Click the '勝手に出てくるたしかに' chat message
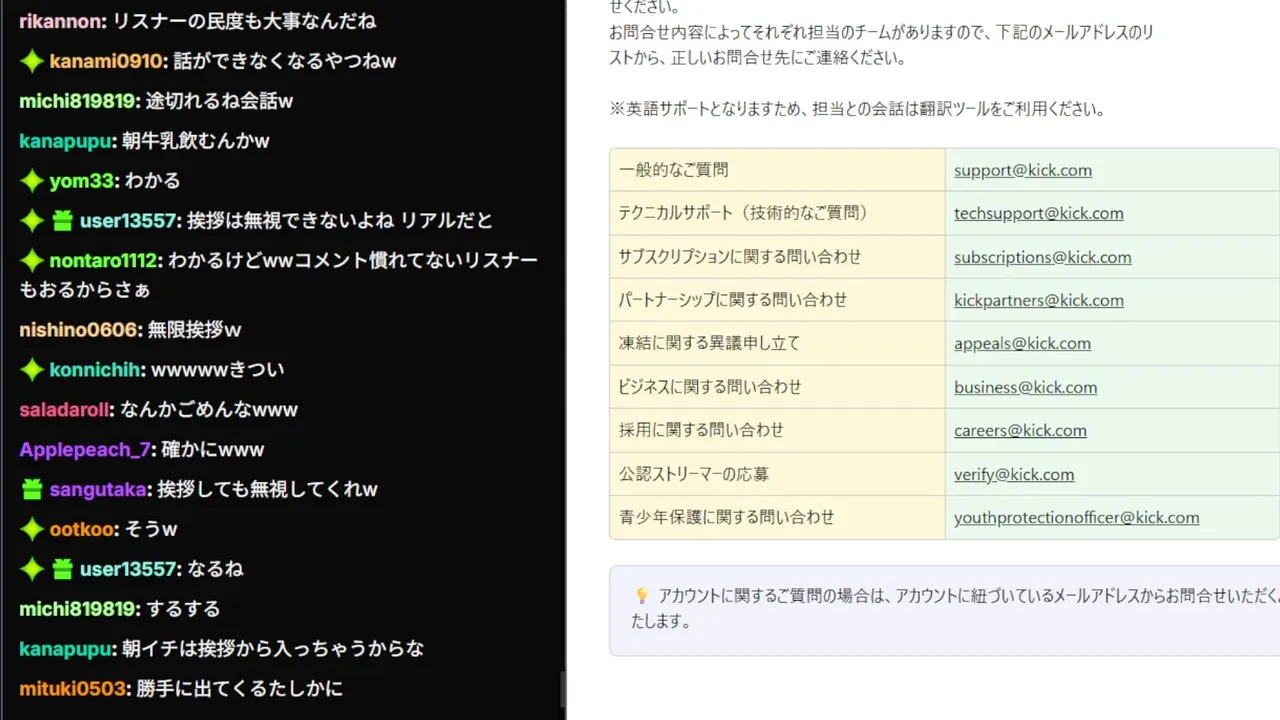The width and height of the screenshot is (1280, 720). 239,689
